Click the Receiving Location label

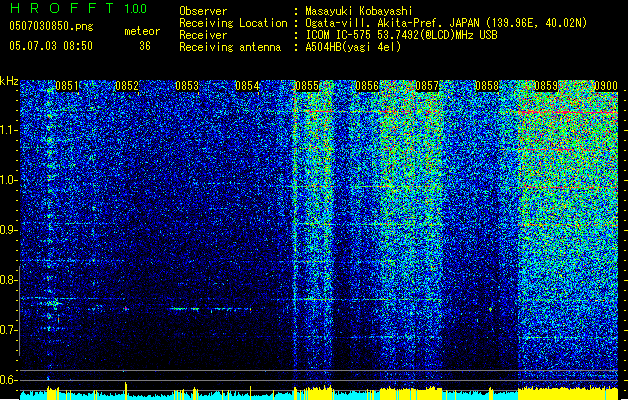[233, 23]
